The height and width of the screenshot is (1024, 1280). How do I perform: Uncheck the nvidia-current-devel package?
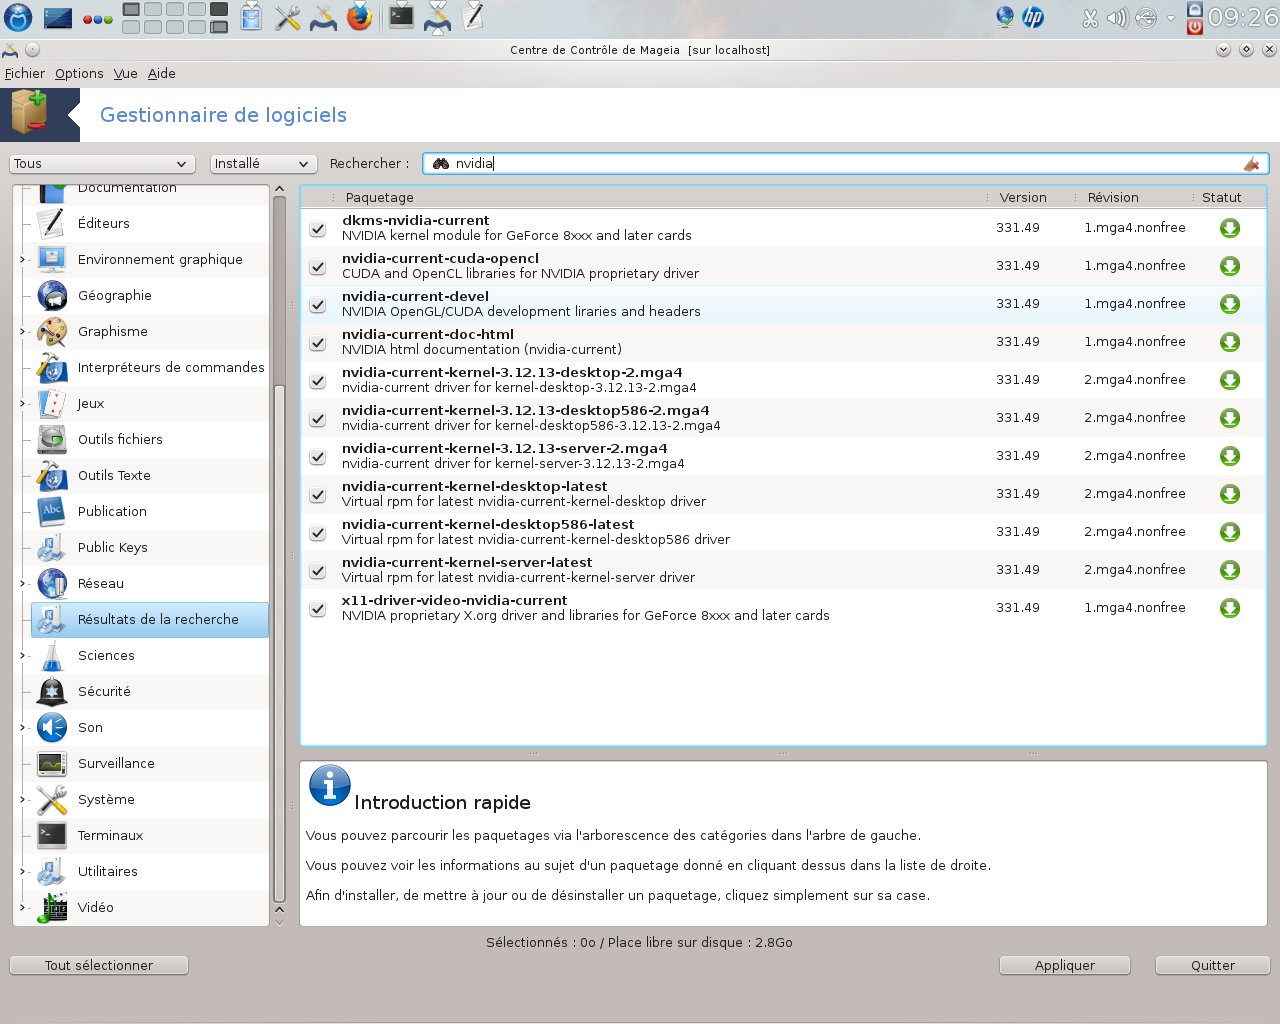pyautogui.click(x=318, y=305)
